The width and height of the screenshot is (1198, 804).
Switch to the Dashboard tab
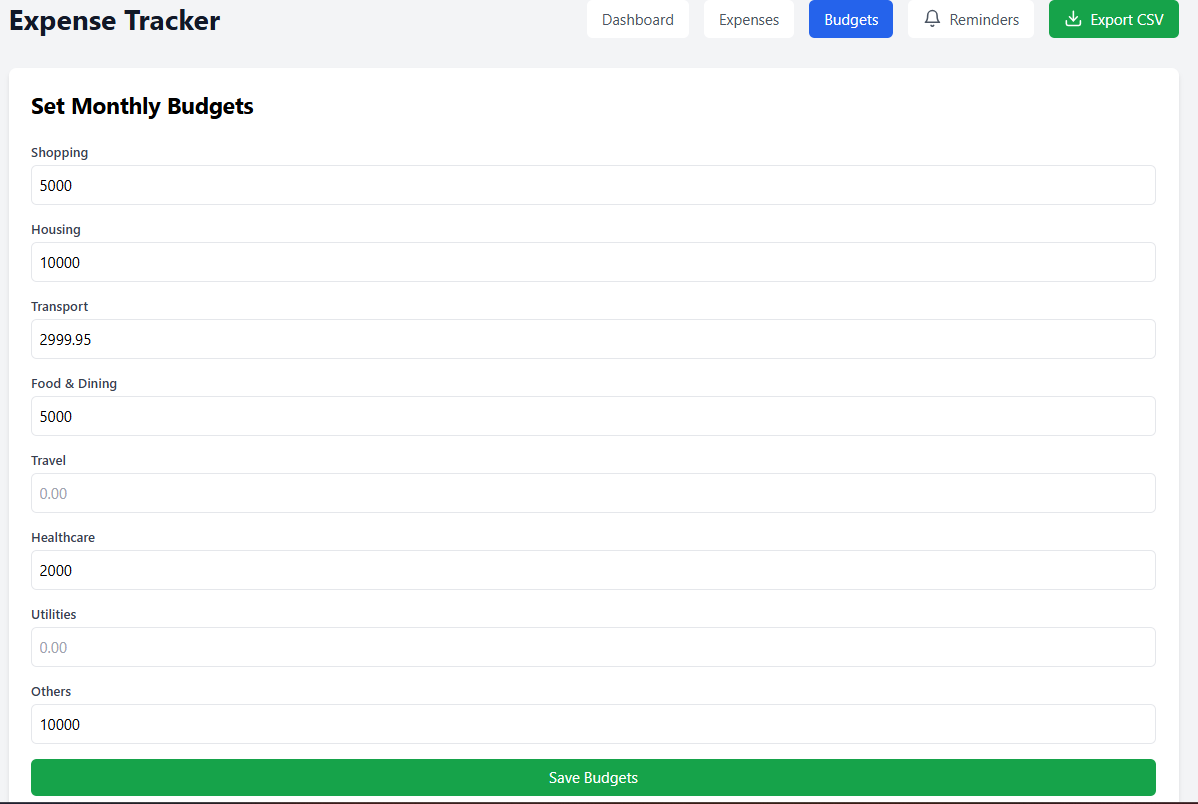(638, 19)
